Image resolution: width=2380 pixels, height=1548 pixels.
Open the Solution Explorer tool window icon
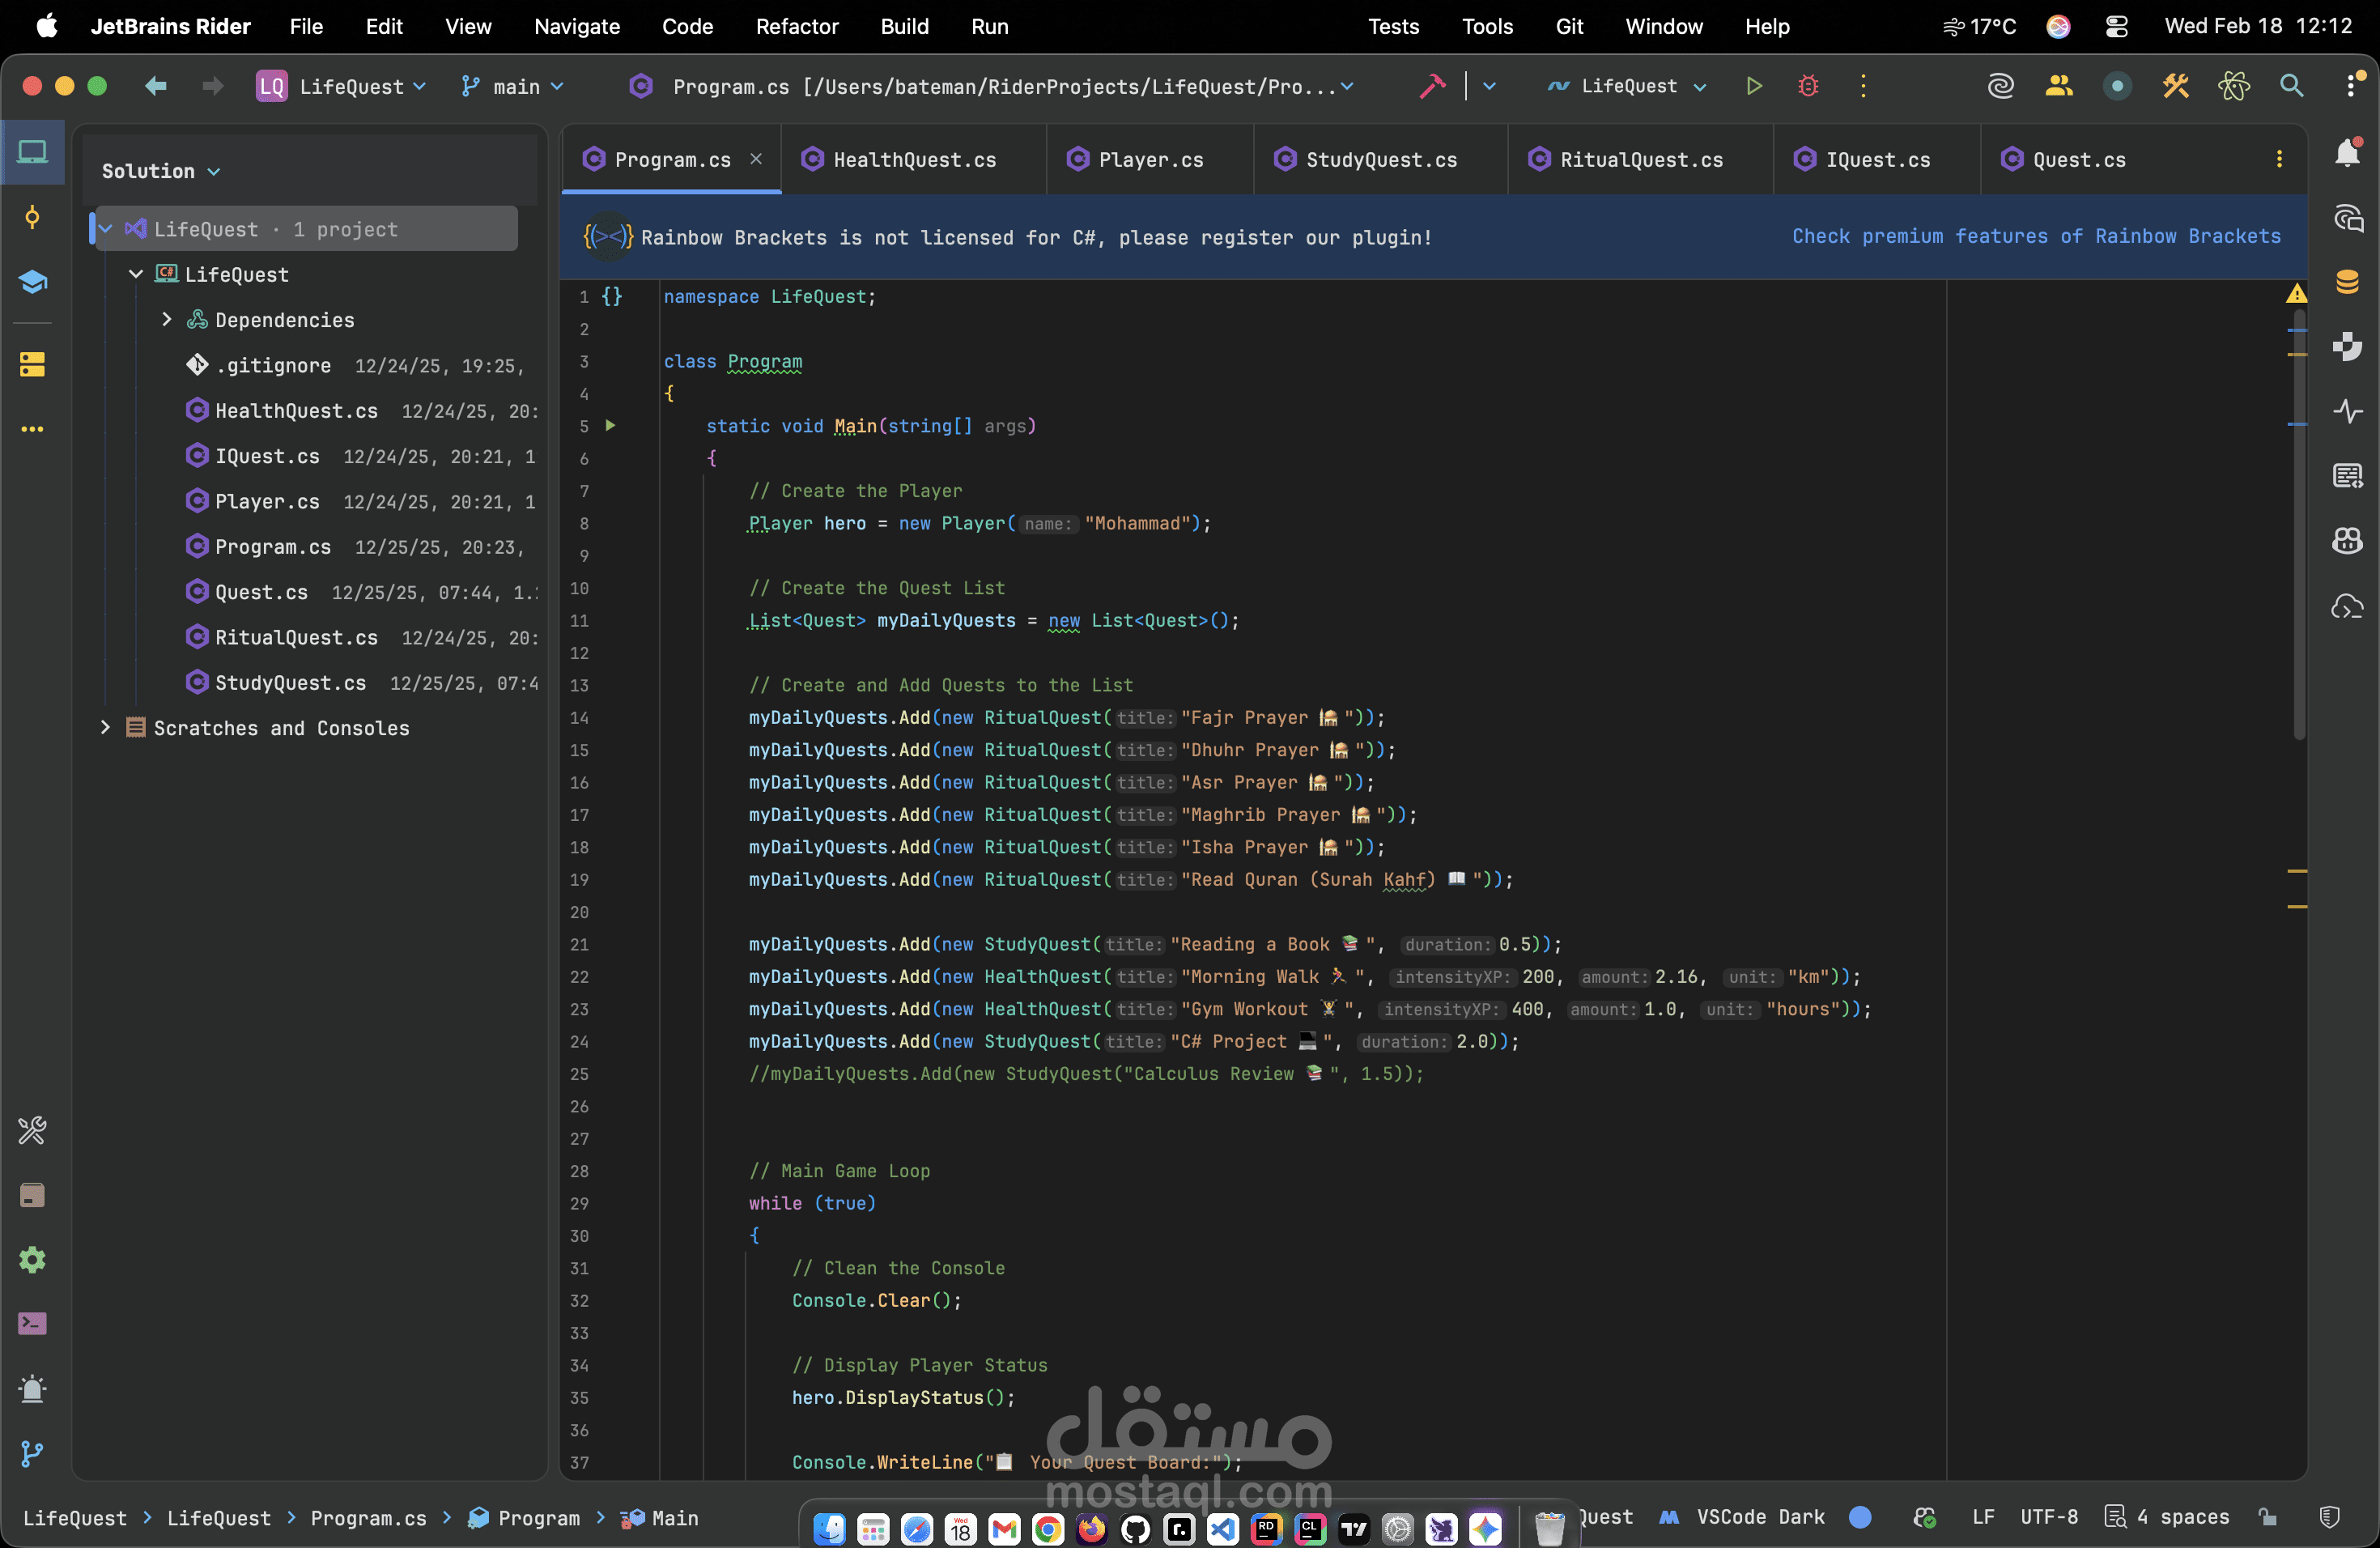click(x=33, y=152)
